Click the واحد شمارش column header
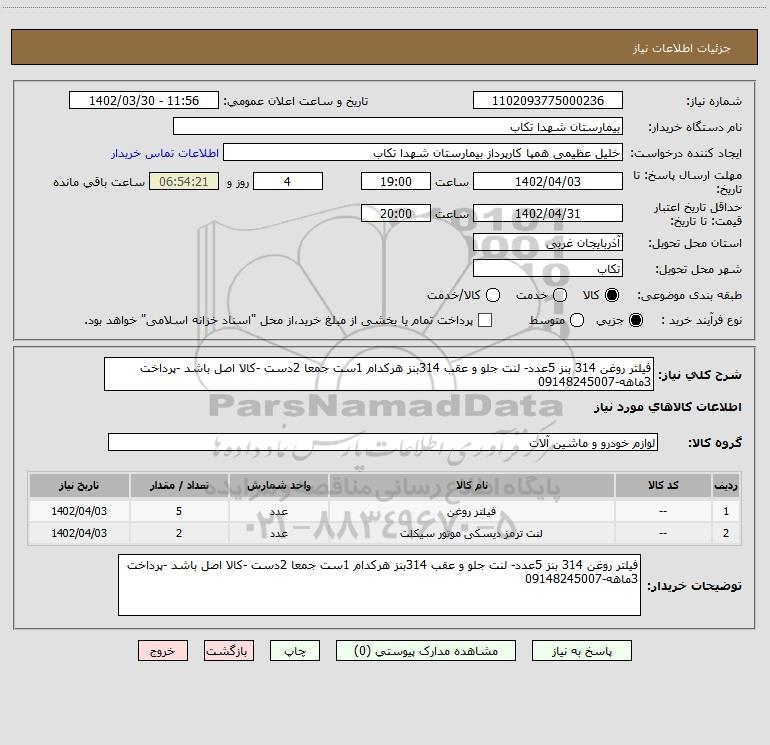770x745 pixels. 278,486
